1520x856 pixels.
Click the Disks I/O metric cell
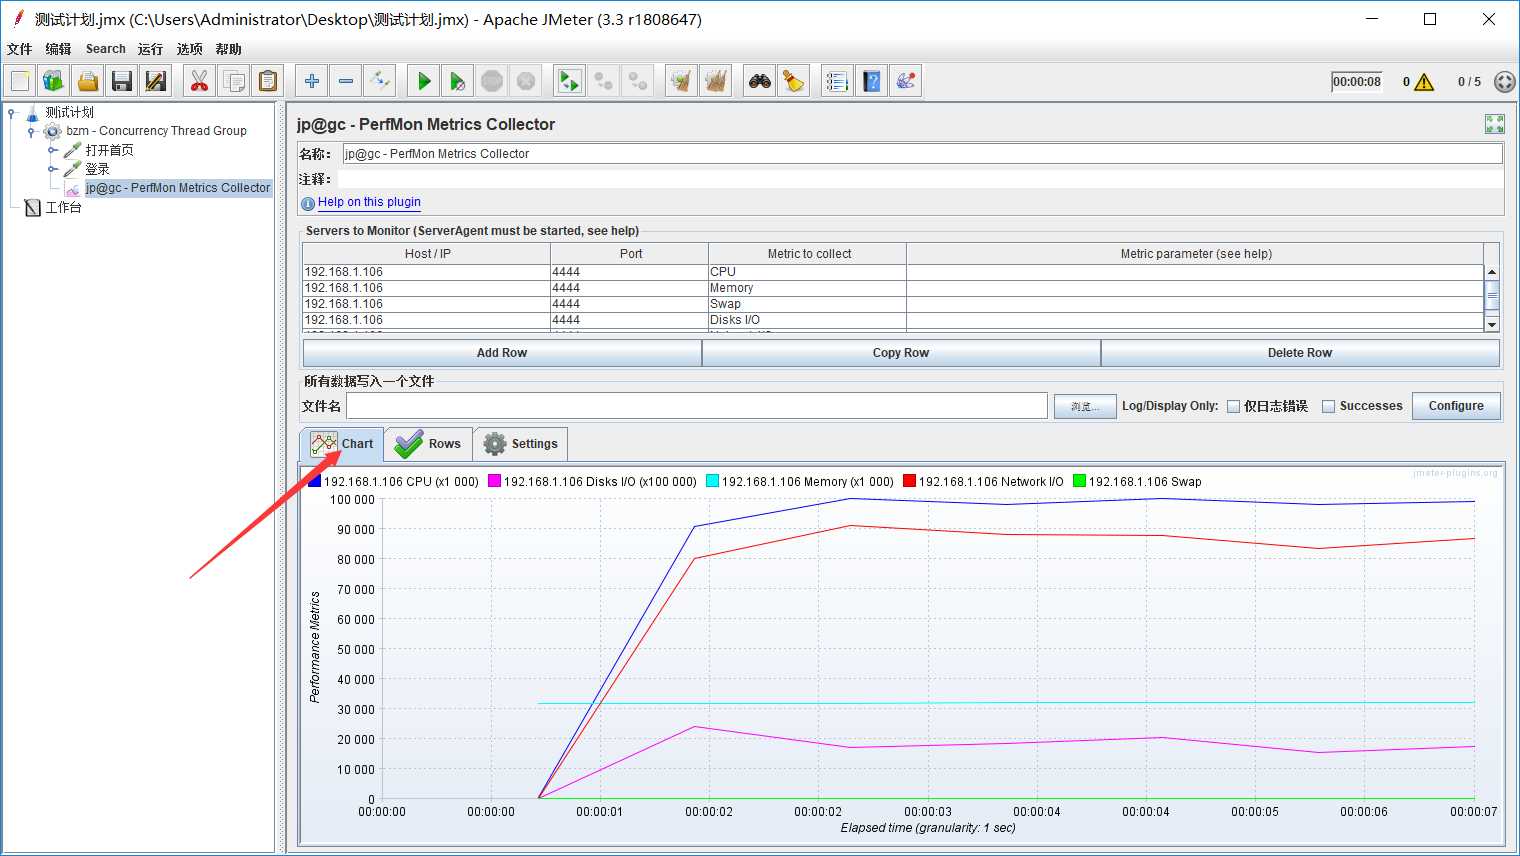(x=807, y=320)
